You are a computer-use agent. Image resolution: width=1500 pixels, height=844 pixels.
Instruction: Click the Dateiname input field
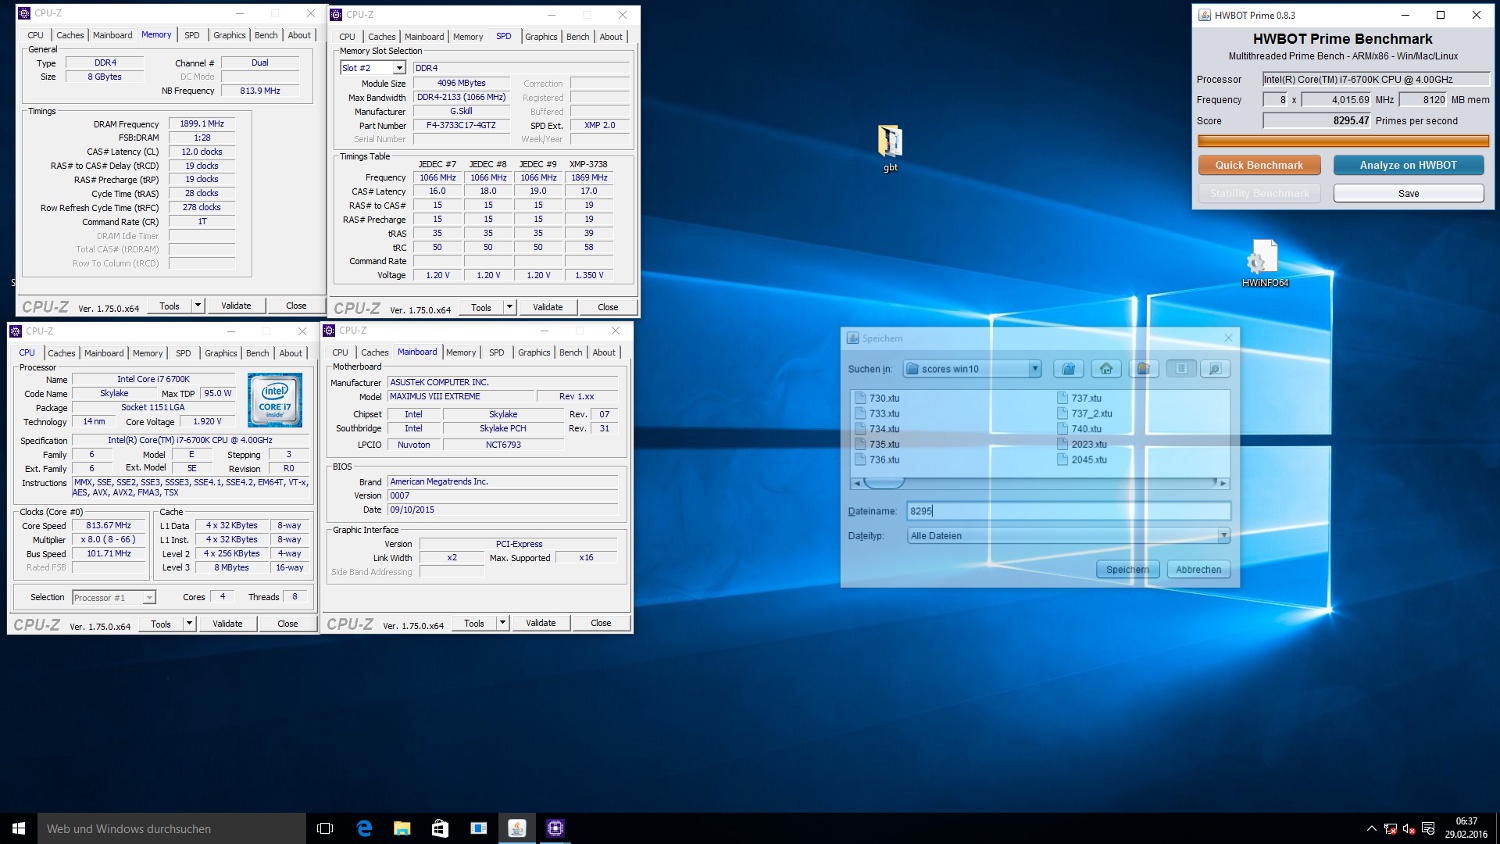(1068, 511)
